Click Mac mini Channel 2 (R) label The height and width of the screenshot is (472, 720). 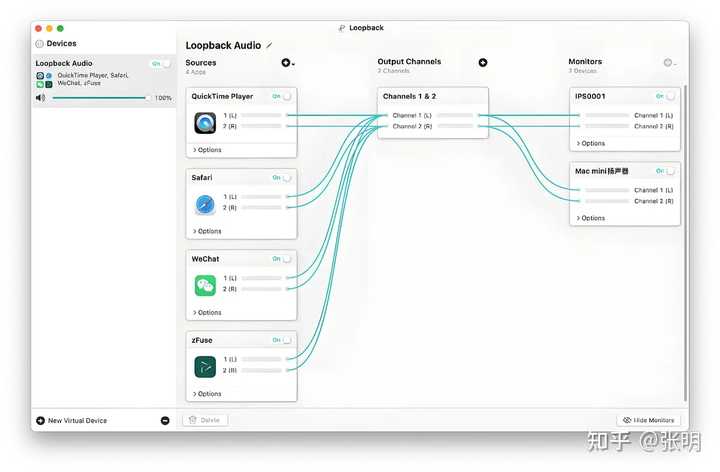(x=653, y=201)
